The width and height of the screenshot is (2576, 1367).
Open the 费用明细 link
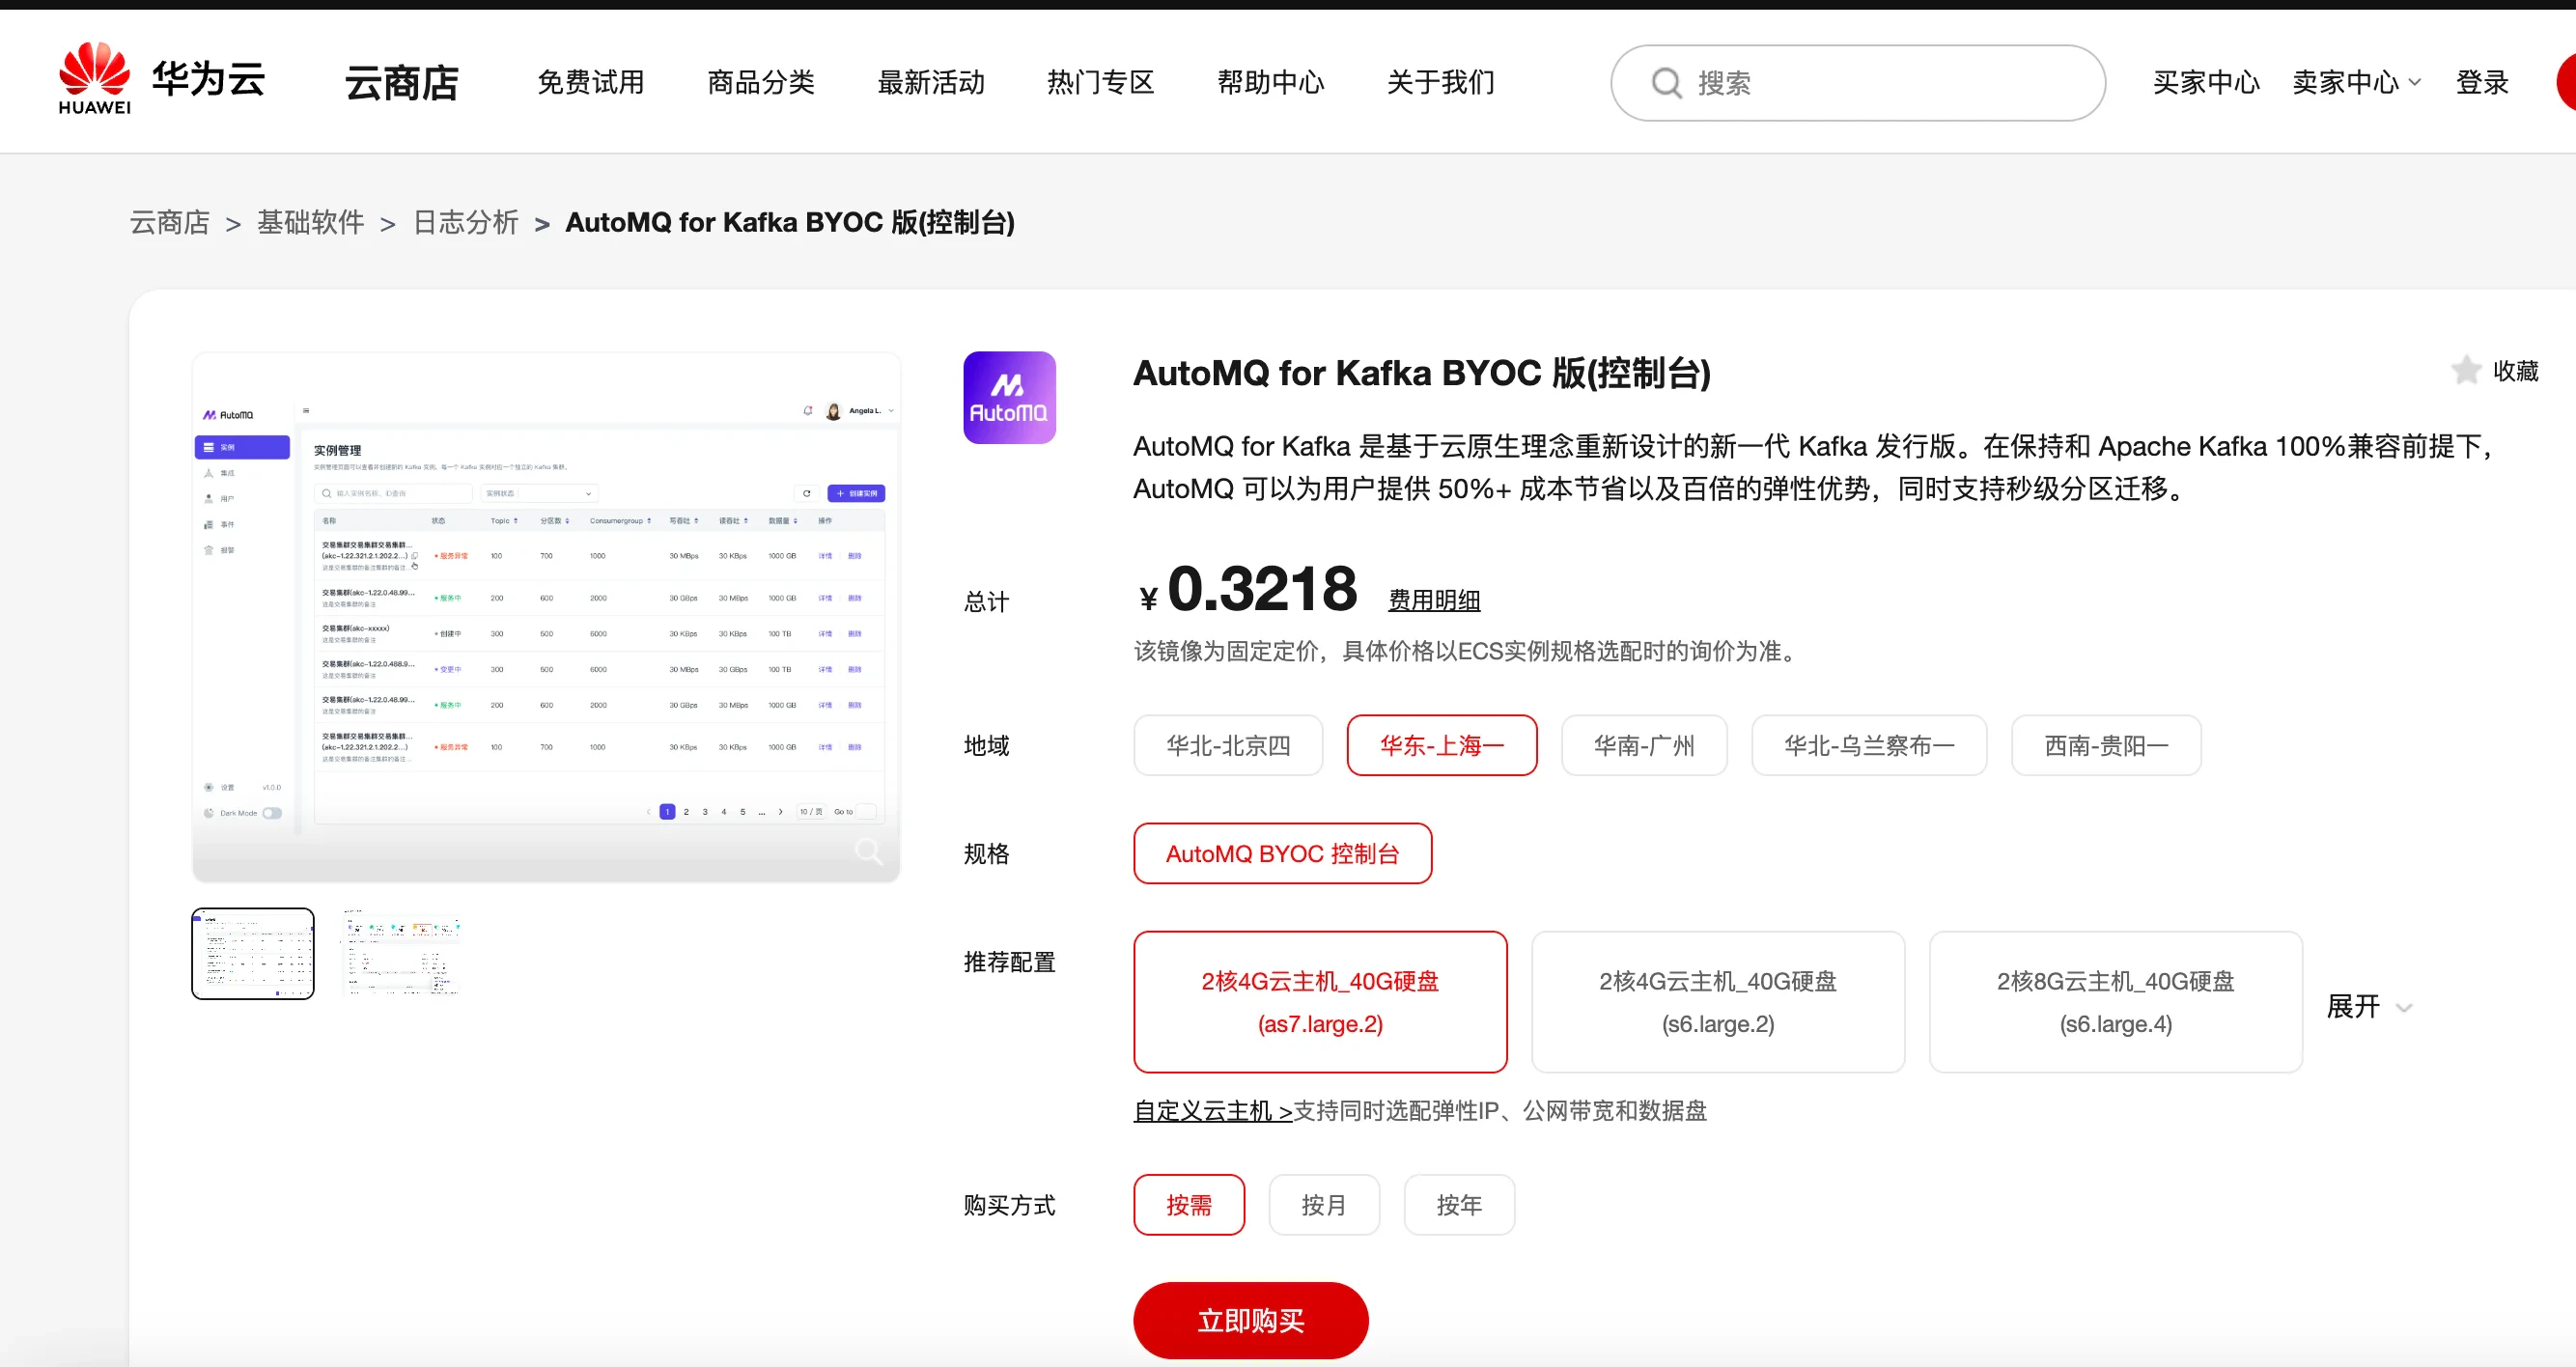point(1433,600)
